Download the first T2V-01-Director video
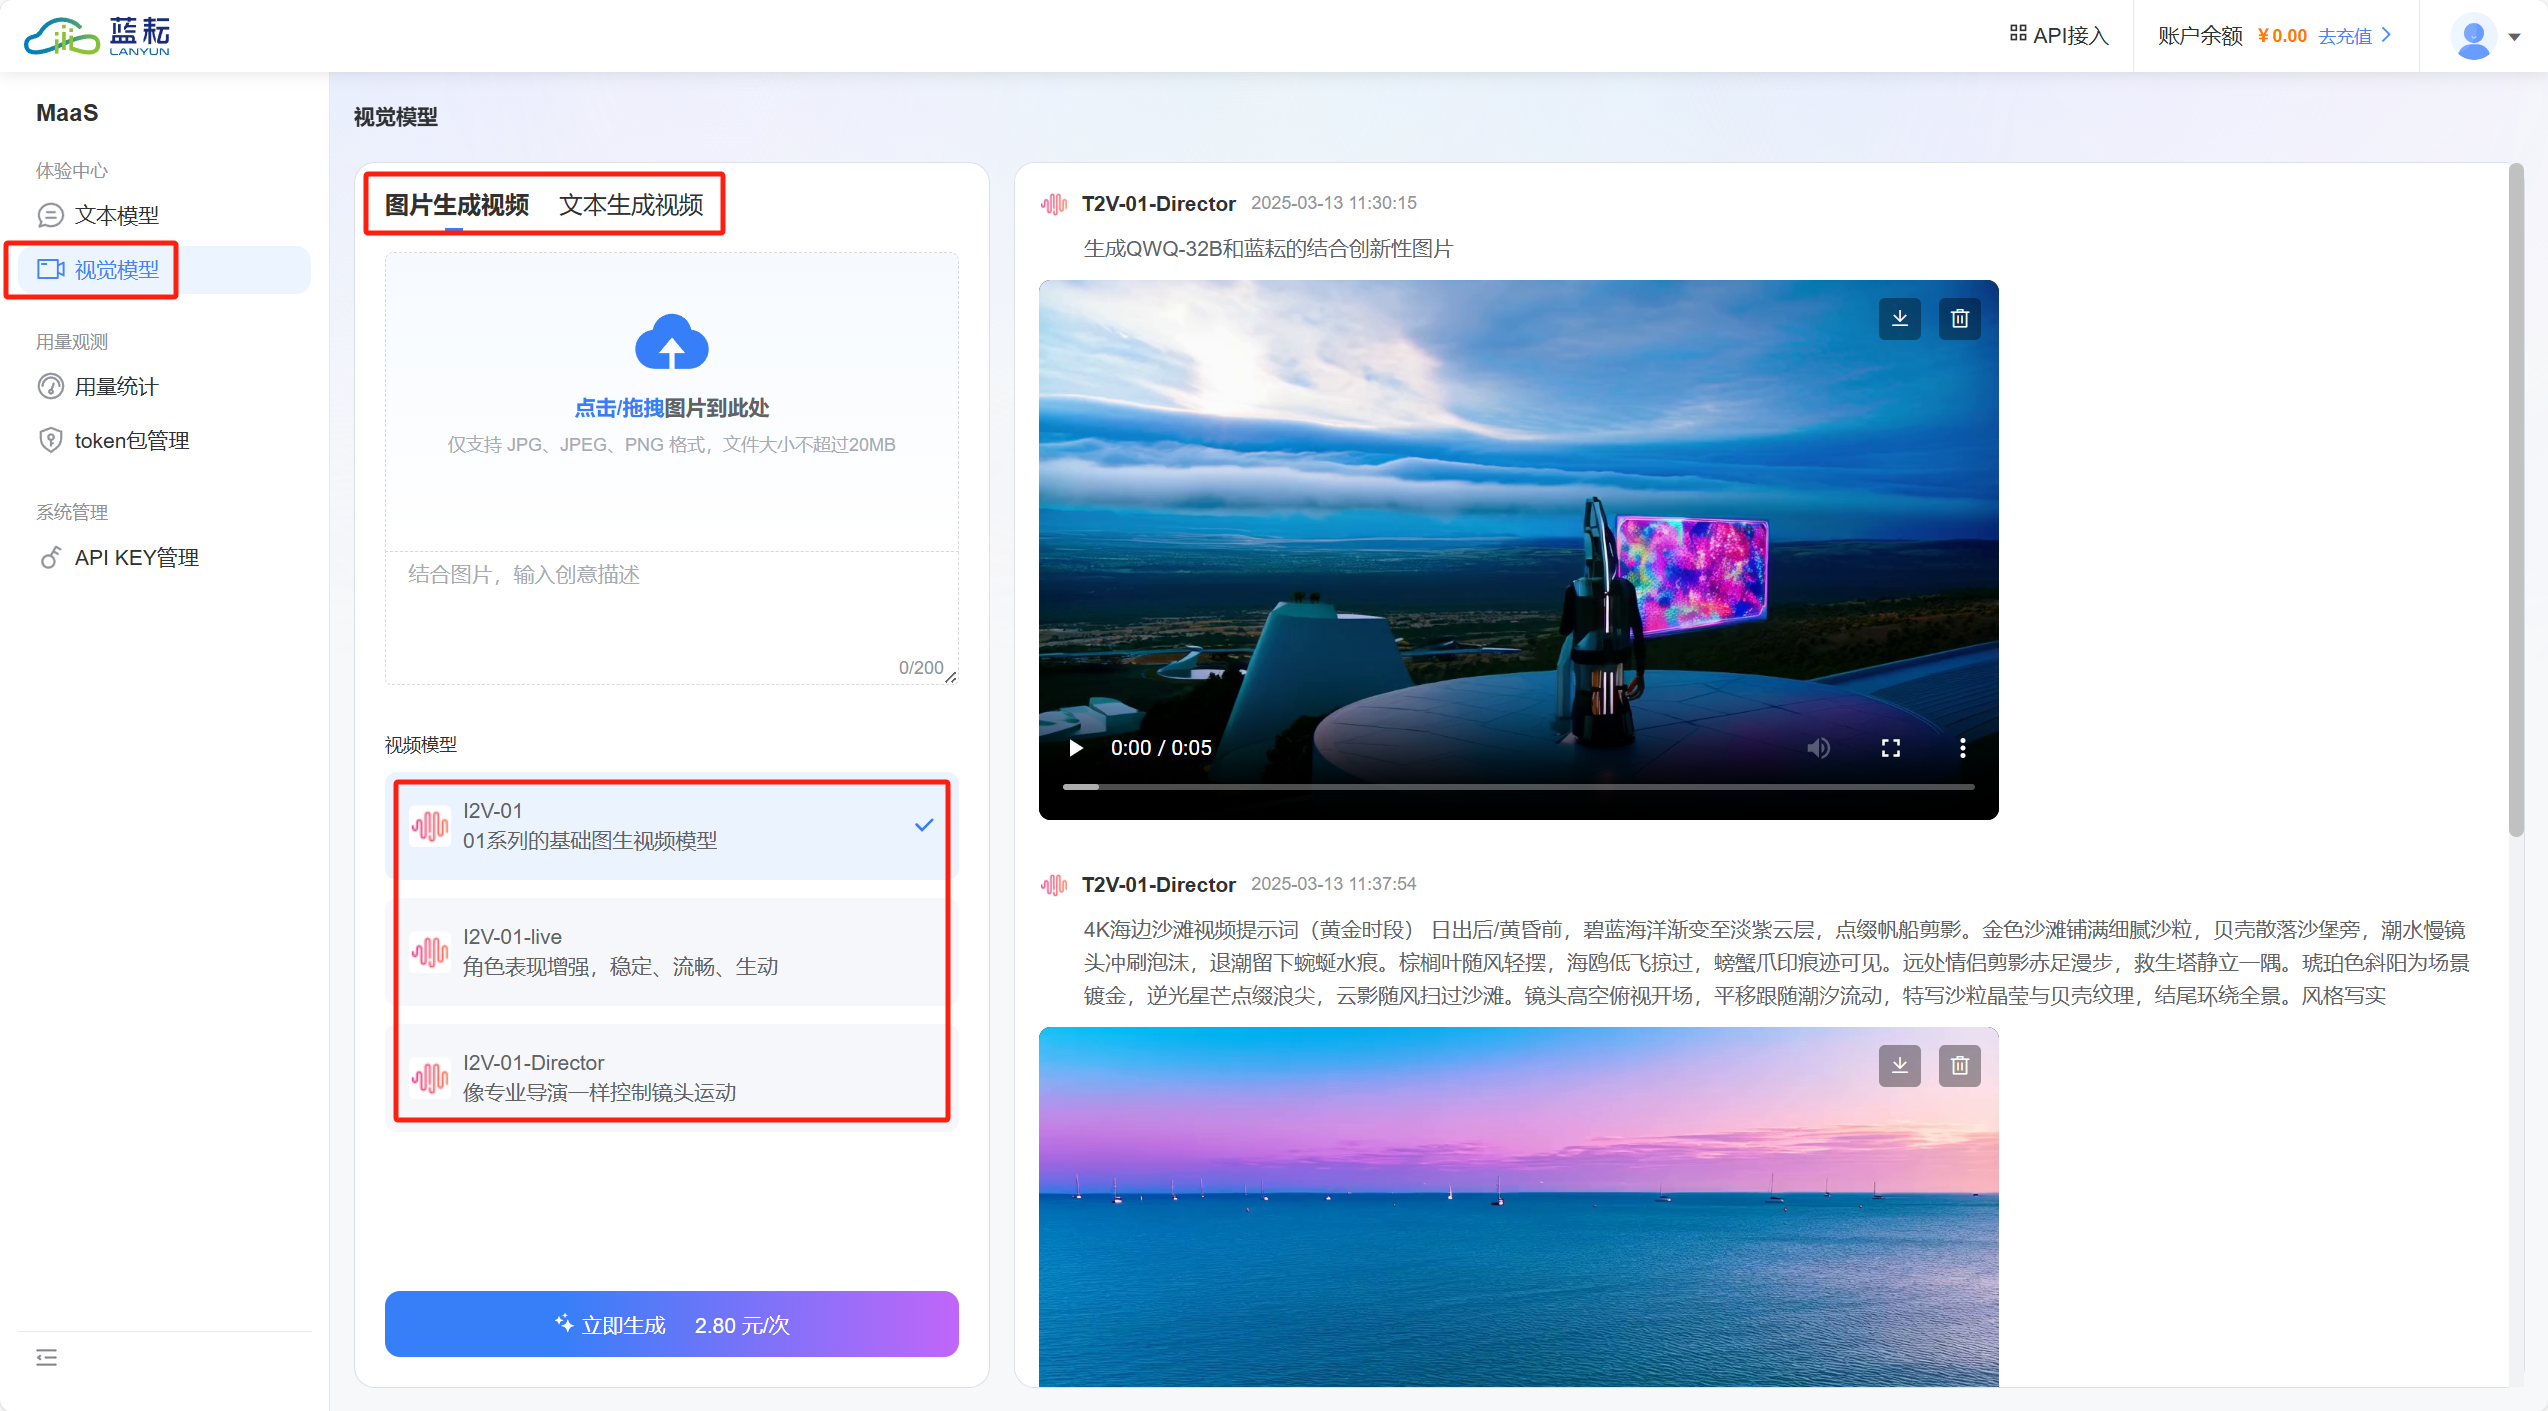Viewport: 2548px width, 1411px height. coord(1899,319)
